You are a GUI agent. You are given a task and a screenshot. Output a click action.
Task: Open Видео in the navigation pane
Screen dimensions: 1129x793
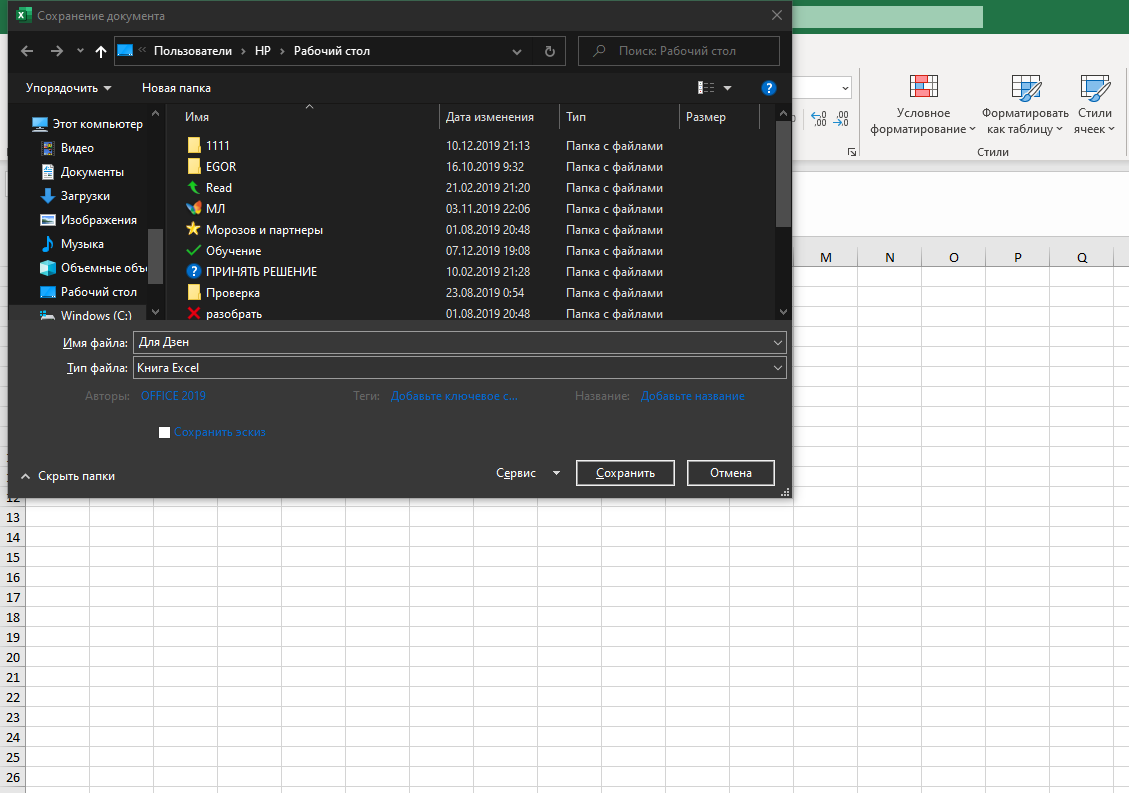click(x=68, y=148)
